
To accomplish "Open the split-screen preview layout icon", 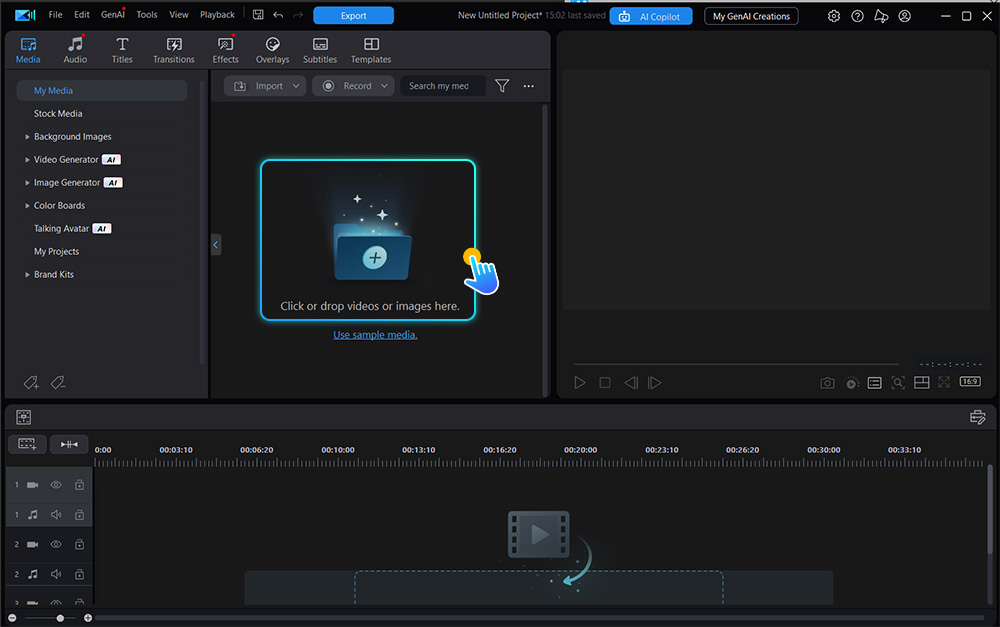I will click(921, 382).
